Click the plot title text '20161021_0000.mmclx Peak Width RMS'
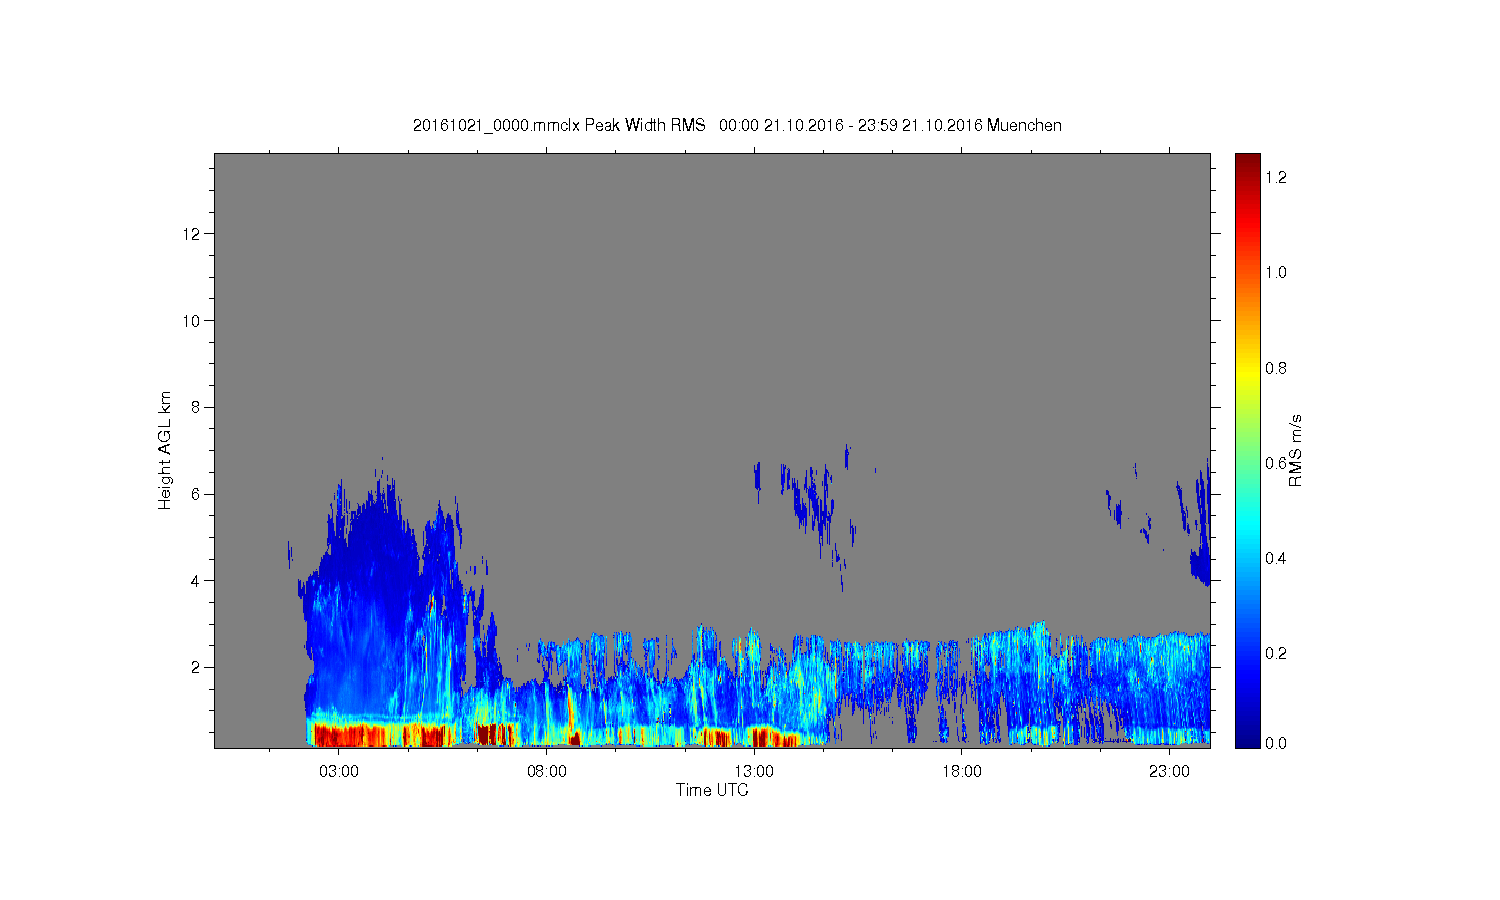This screenshot has height=900, width=1500. [559, 125]
